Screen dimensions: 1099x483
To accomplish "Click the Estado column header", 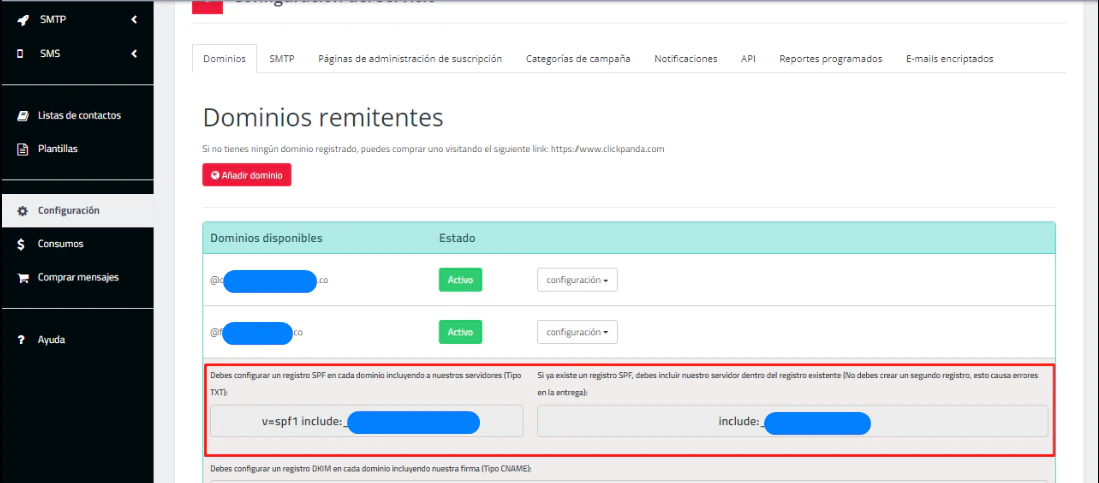I will 457,238.
